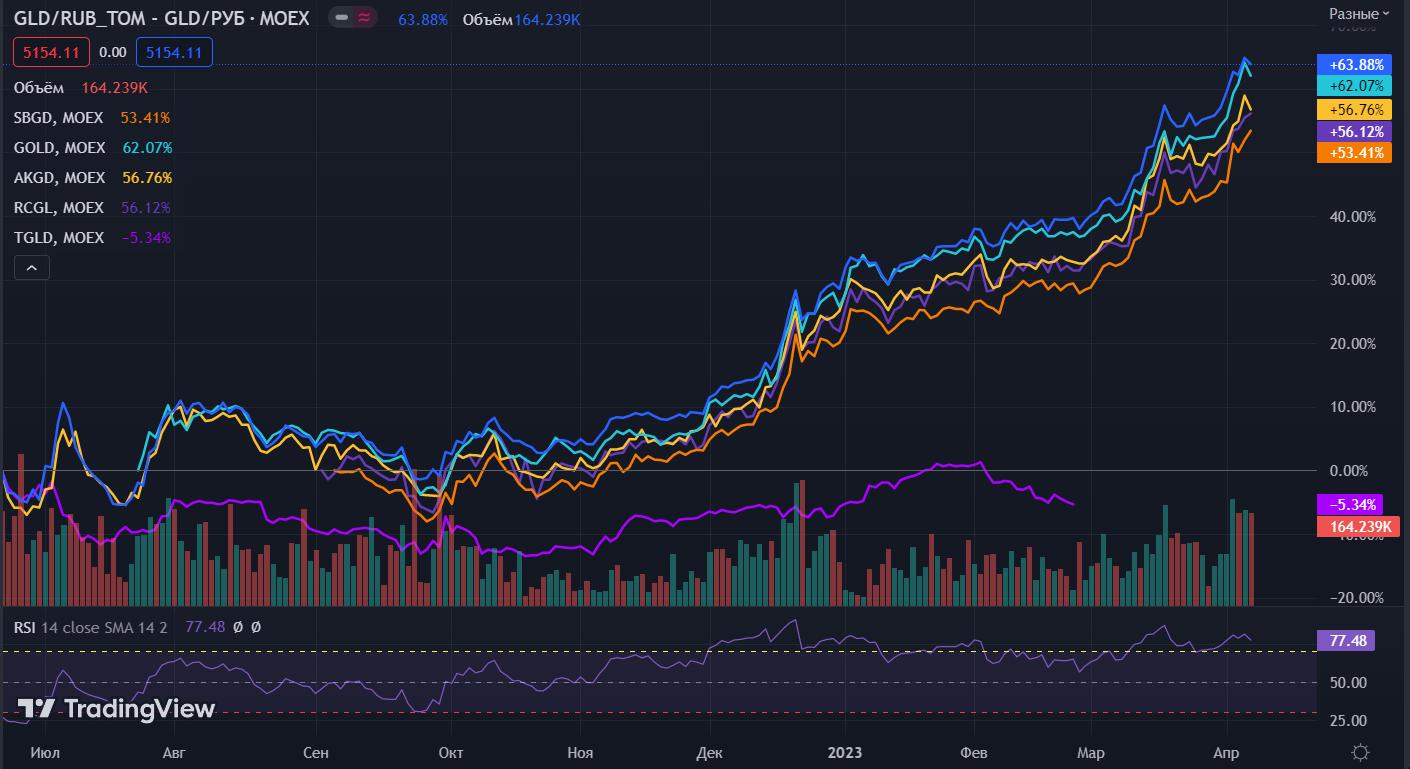This screenshot has width=1410, height=769.
Task: Click the first RSI null value symbol
Action: point(237,627)
